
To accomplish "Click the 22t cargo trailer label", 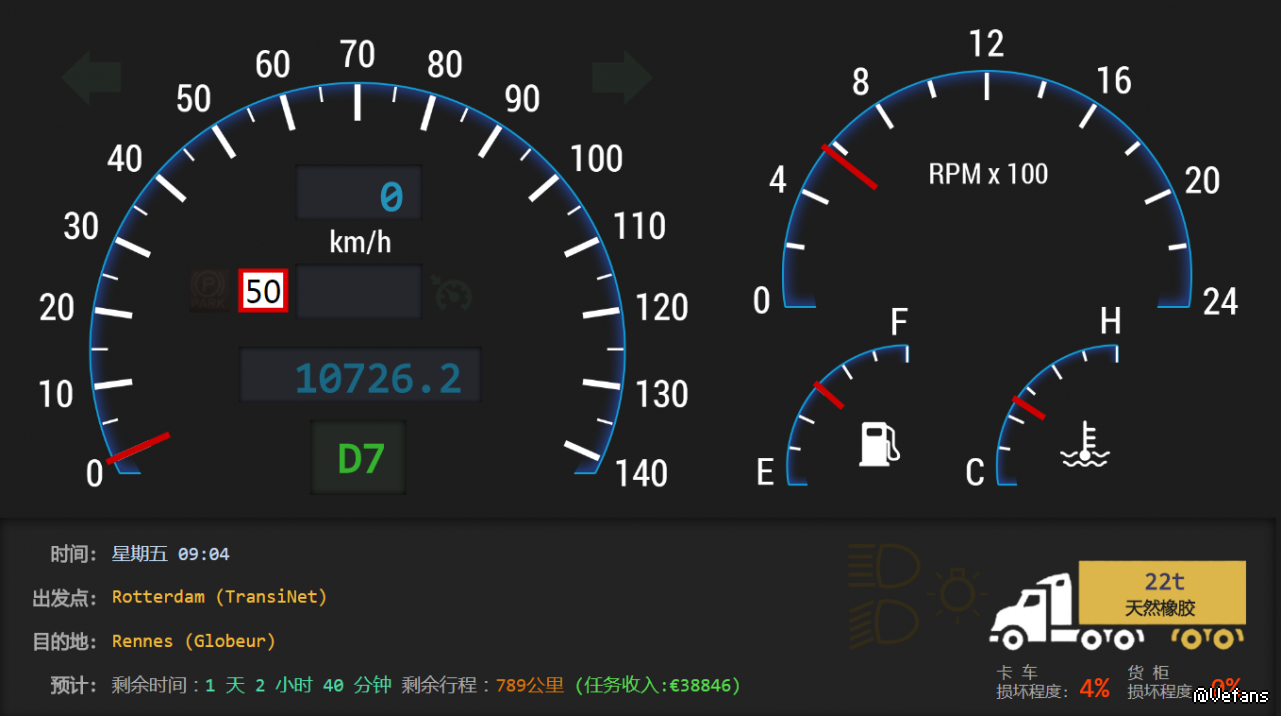I will click(1162, 593).
